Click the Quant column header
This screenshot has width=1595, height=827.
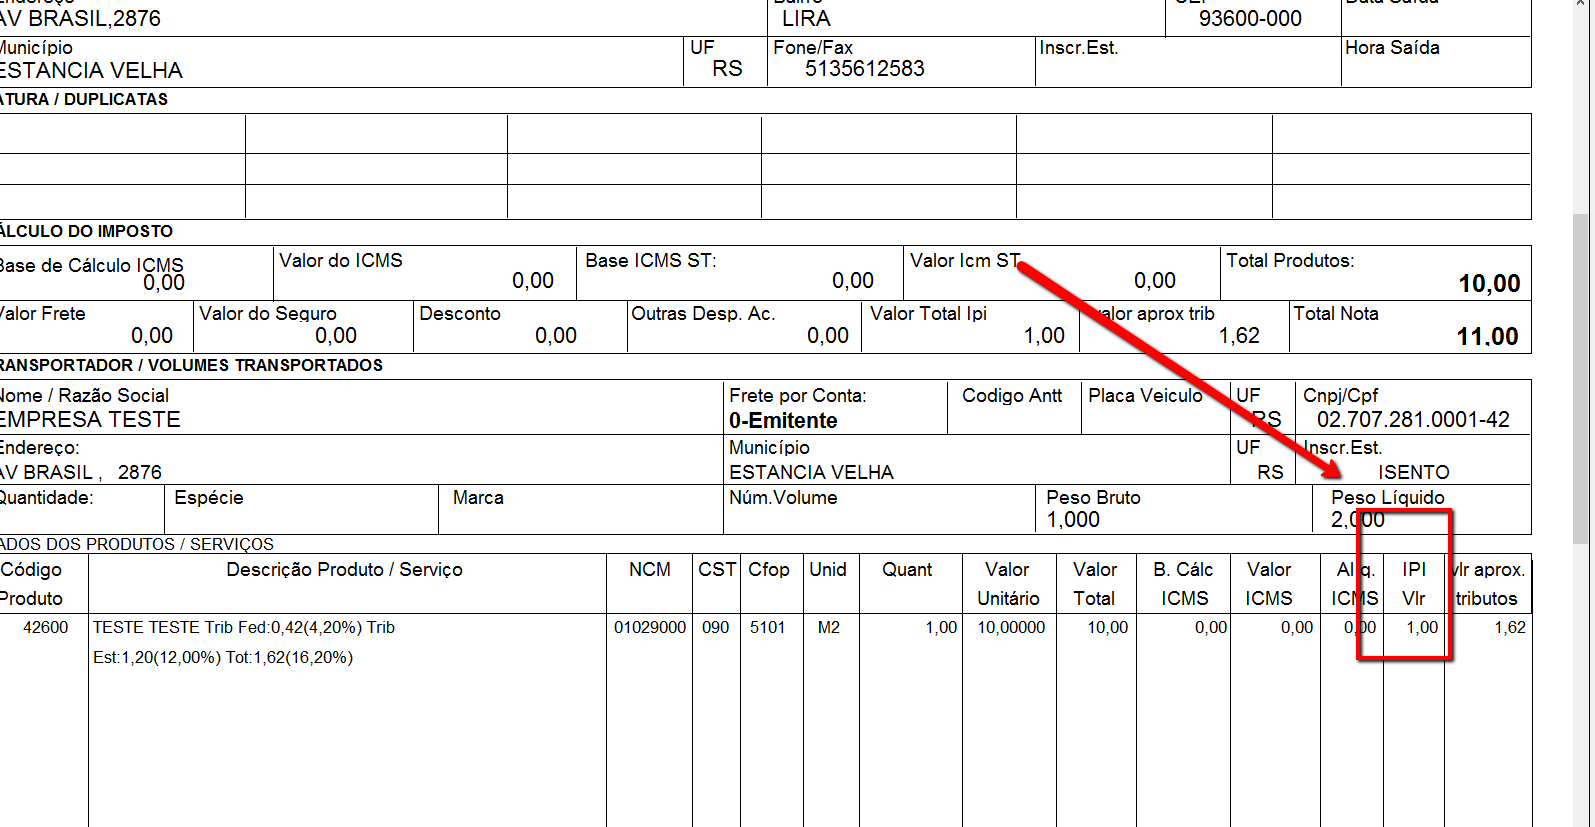(907, 570)
